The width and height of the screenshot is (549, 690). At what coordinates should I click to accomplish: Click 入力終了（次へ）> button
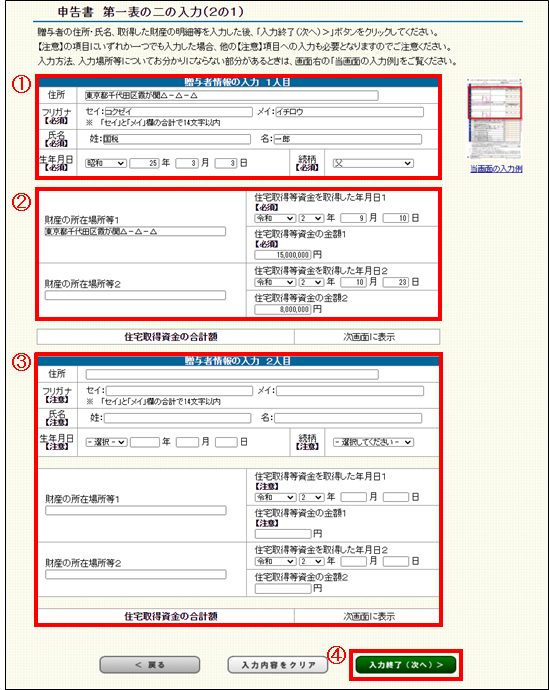406,664
